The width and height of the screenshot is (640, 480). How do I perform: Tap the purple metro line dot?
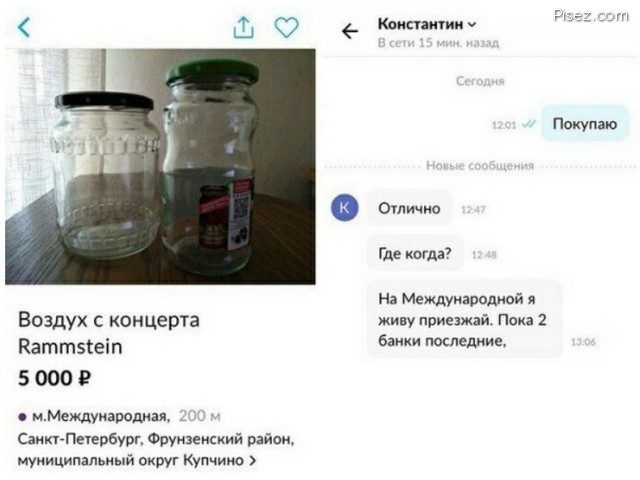pyautogui.click(x=22, y=417)
